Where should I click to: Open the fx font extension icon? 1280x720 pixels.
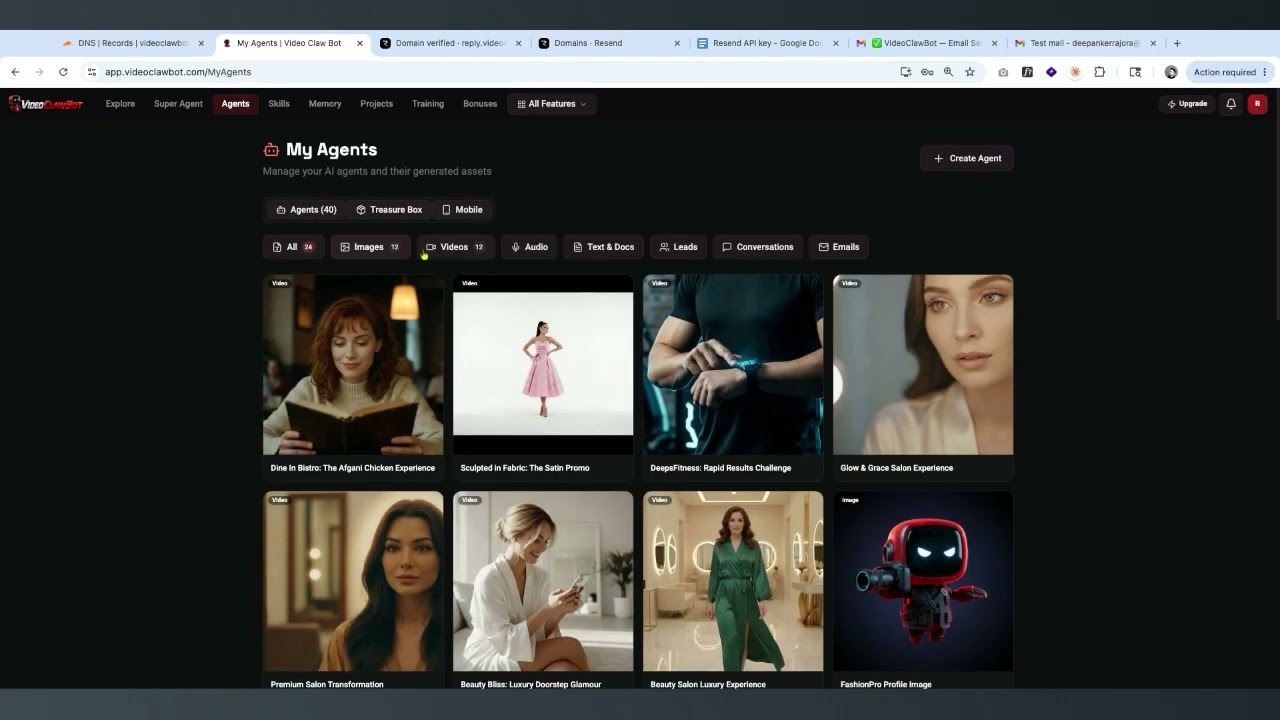tap(1027, 72)
